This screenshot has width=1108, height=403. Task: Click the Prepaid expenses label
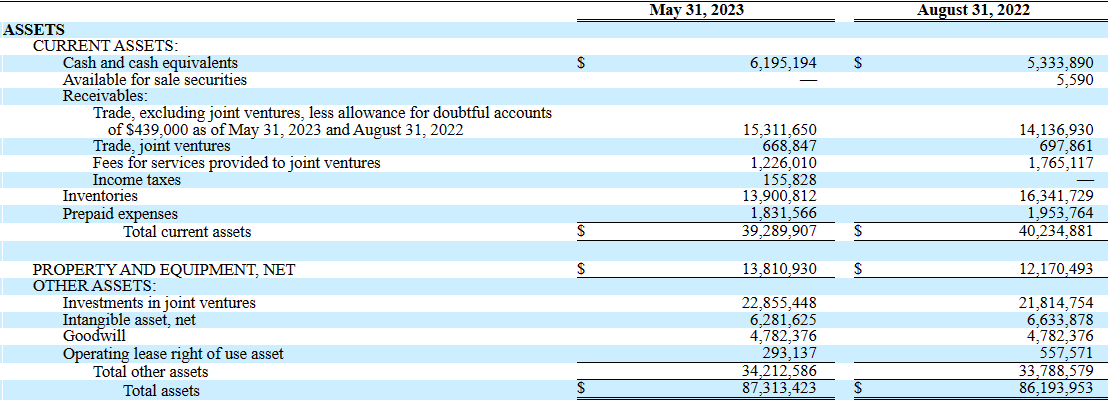(x=120, y=214)
